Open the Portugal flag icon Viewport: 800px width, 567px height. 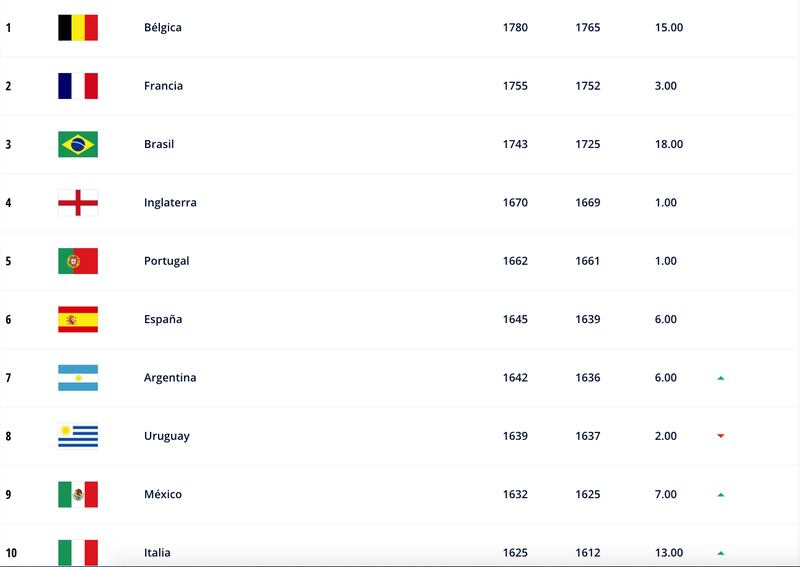click(78, 261)
